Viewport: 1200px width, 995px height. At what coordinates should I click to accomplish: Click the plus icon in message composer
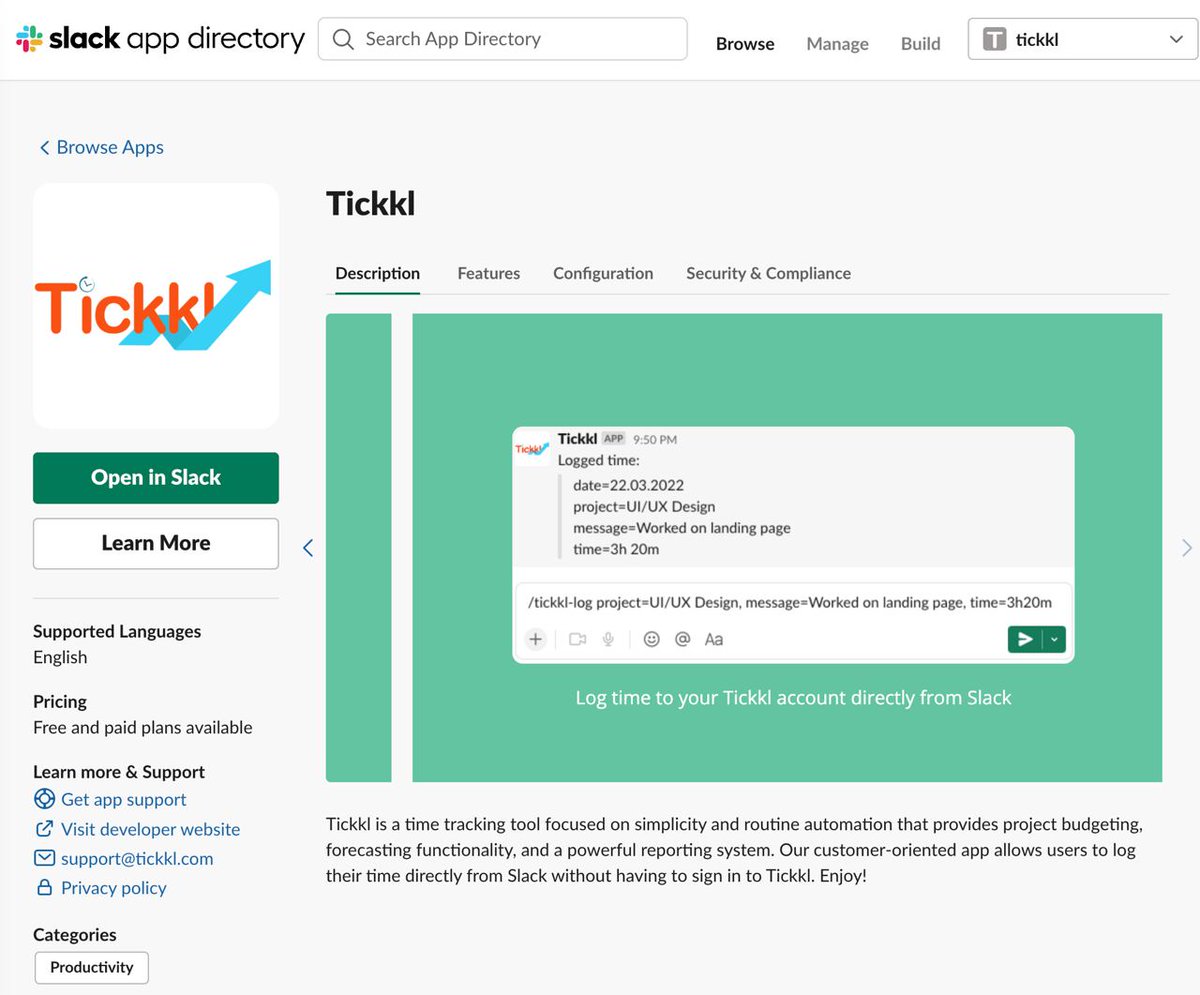pyautogui.click(x=536, y=639)
